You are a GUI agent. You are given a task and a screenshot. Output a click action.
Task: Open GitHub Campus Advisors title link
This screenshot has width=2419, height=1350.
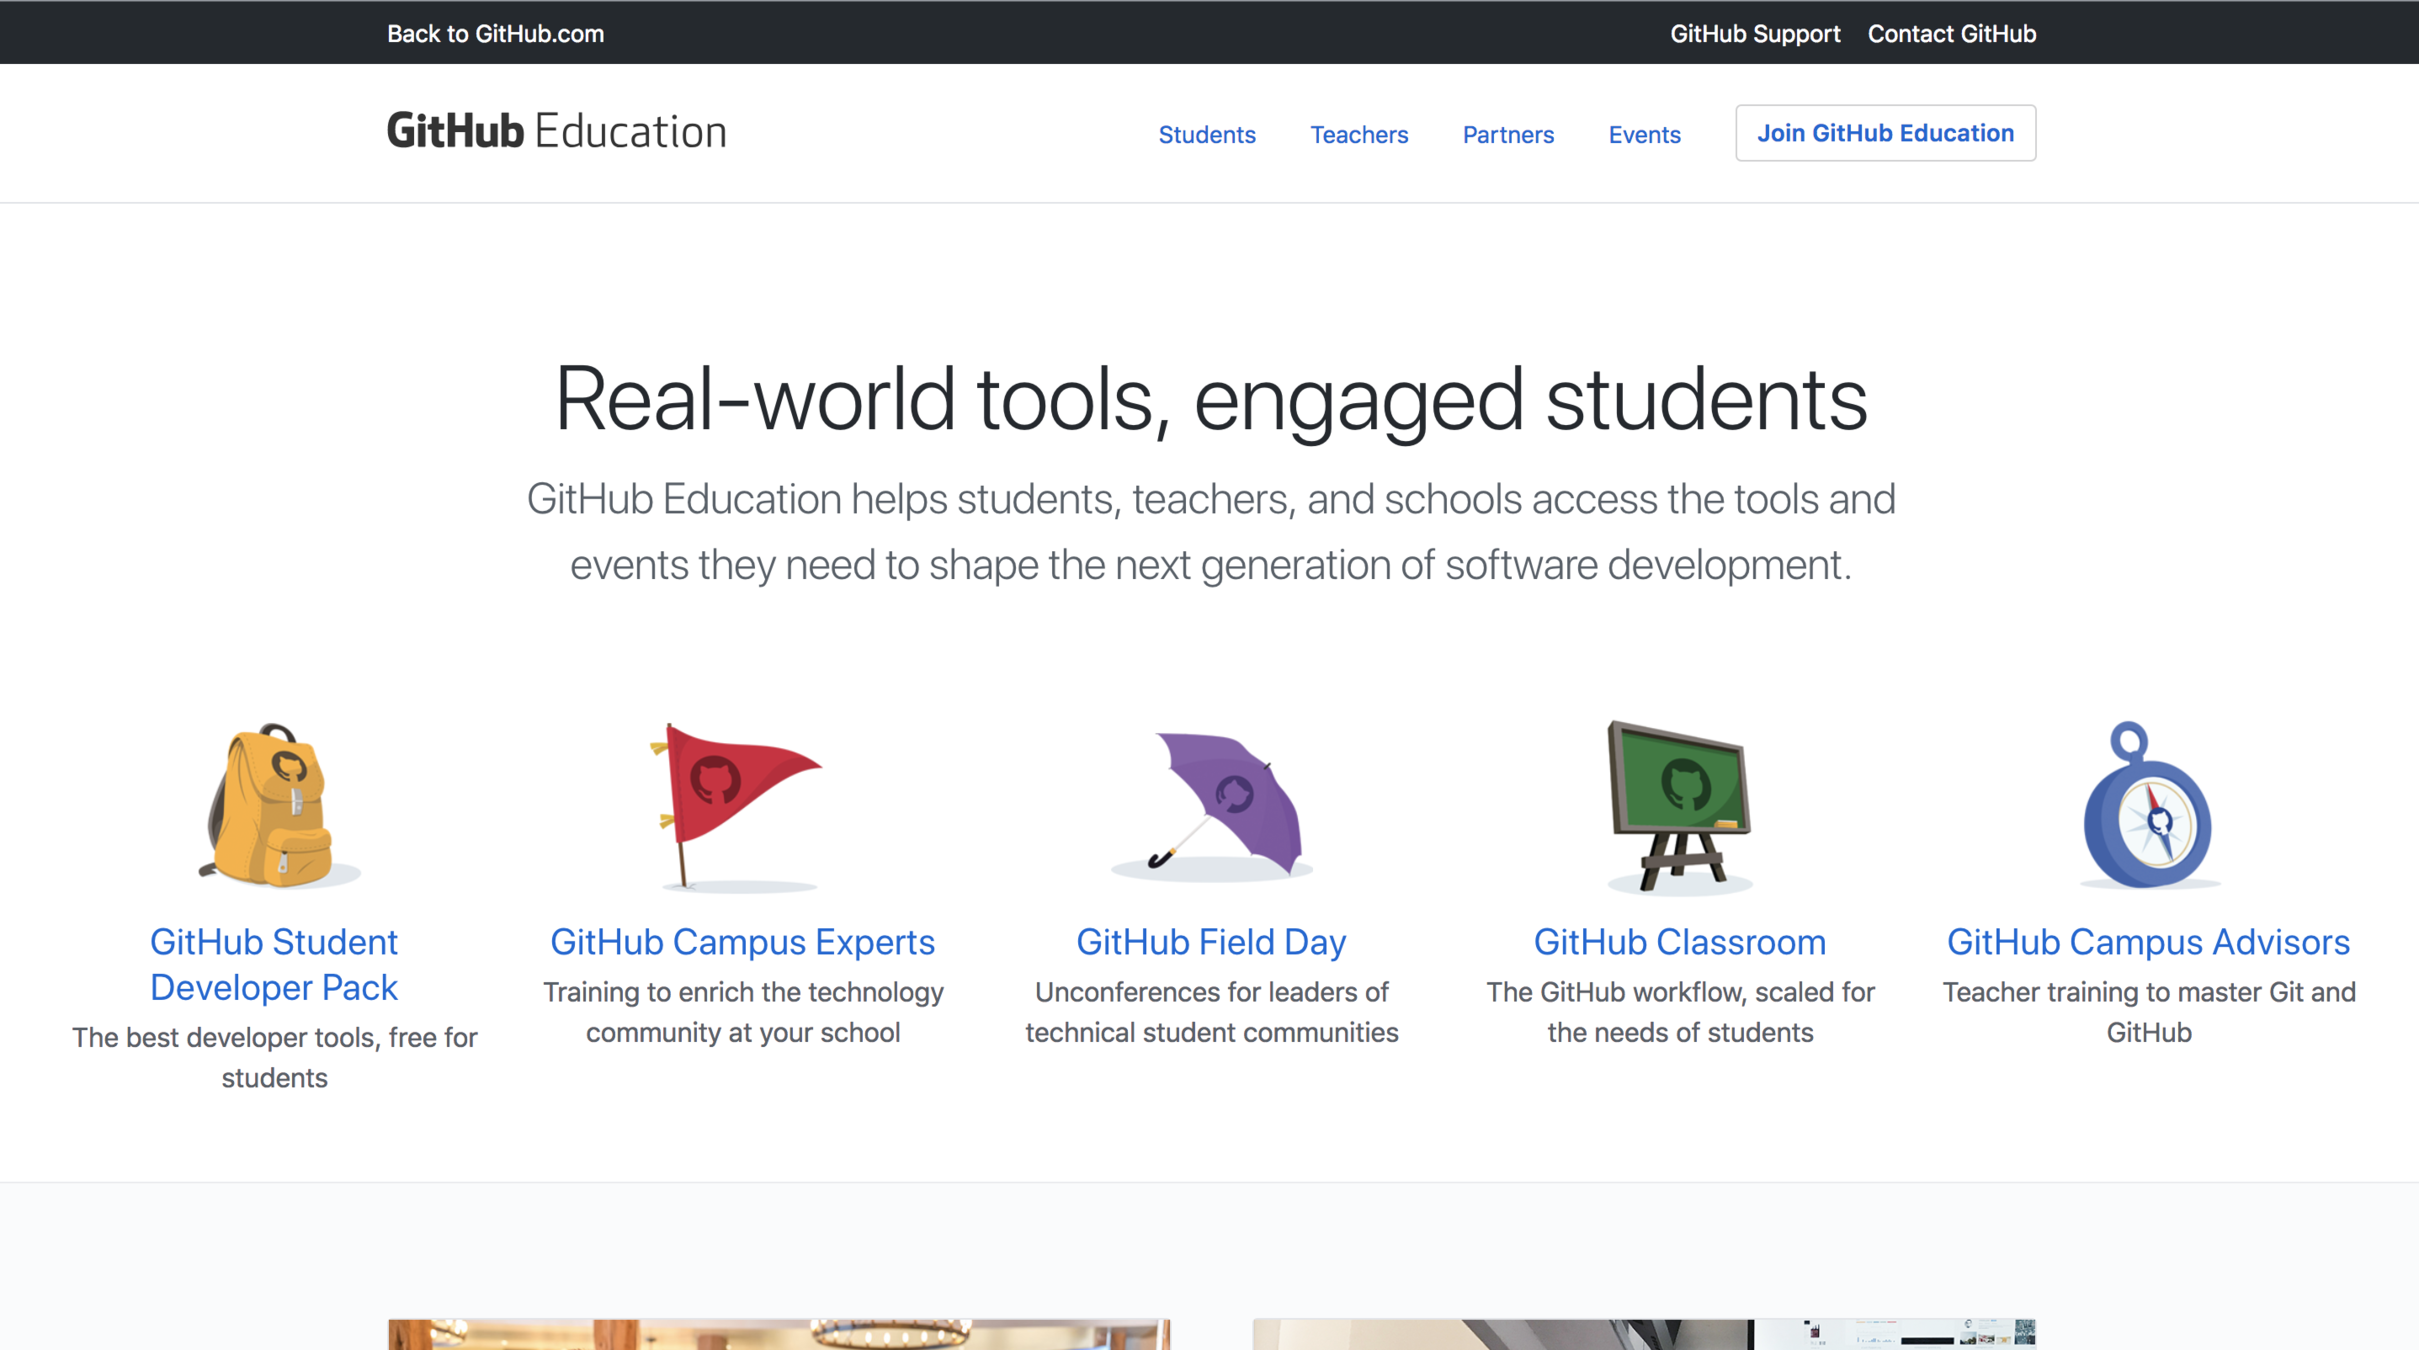(2147, 942)
